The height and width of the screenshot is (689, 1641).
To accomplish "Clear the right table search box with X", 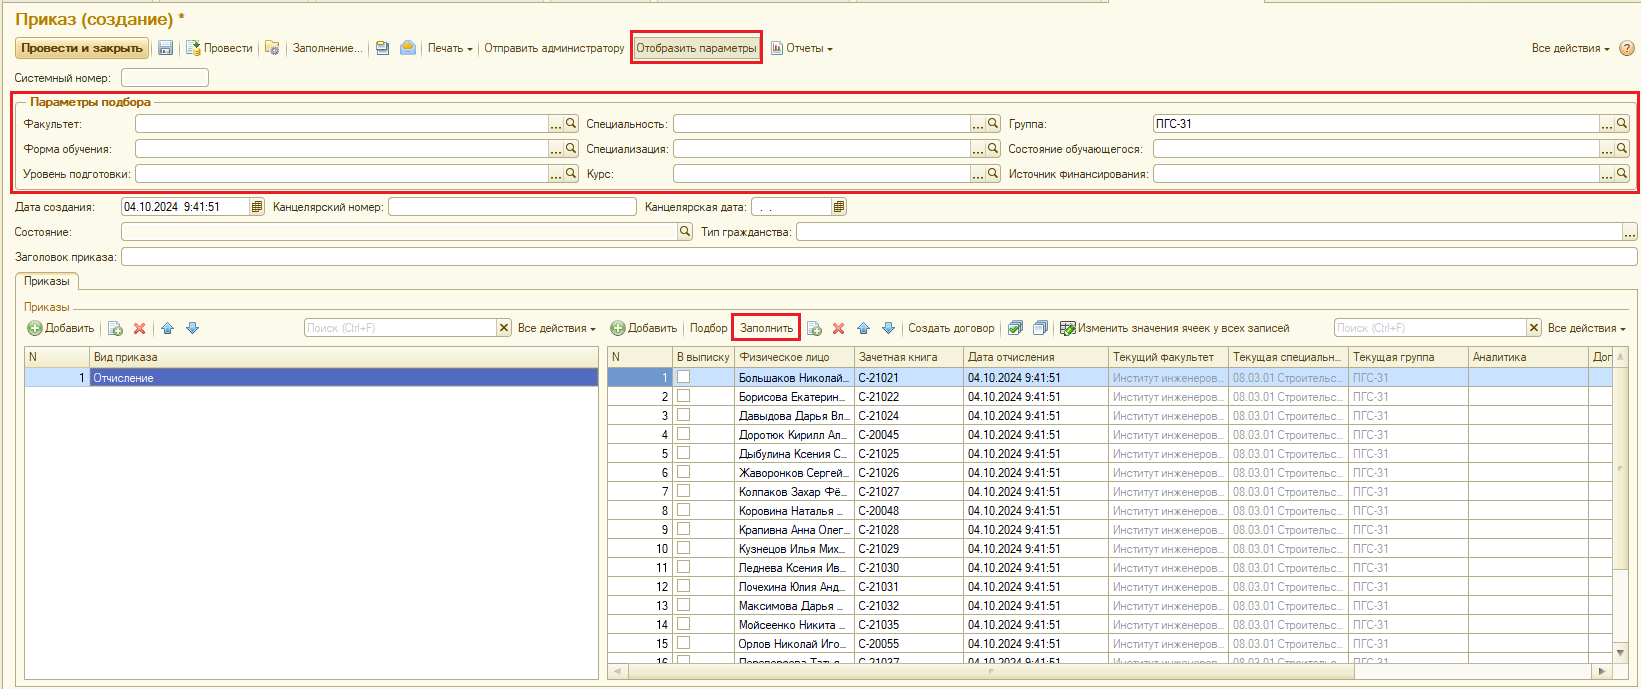I will pos(1534,328).
